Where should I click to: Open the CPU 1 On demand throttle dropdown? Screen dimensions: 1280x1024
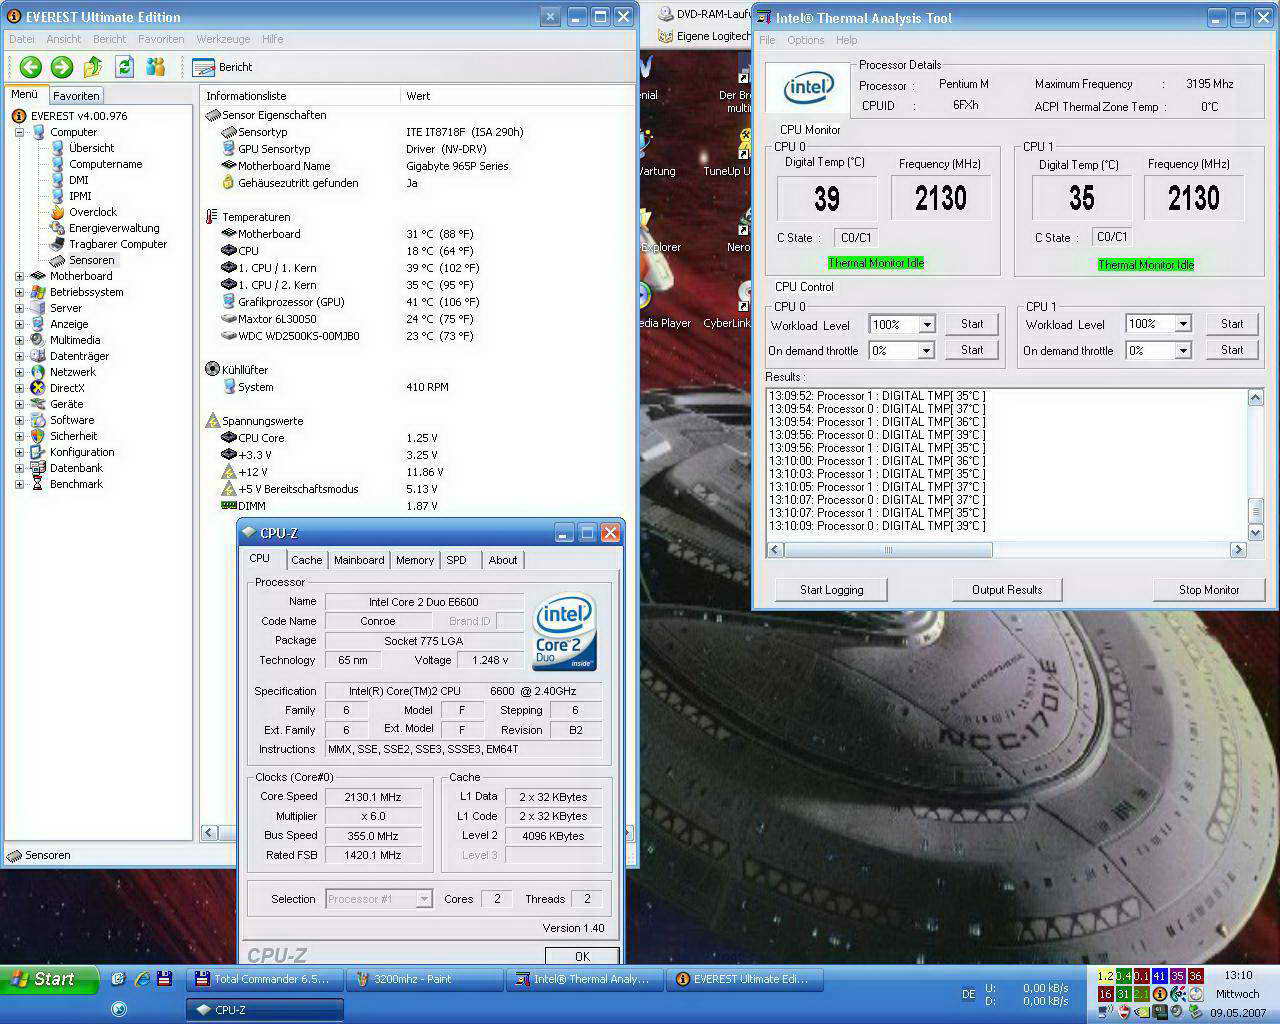pos(1183,351)
